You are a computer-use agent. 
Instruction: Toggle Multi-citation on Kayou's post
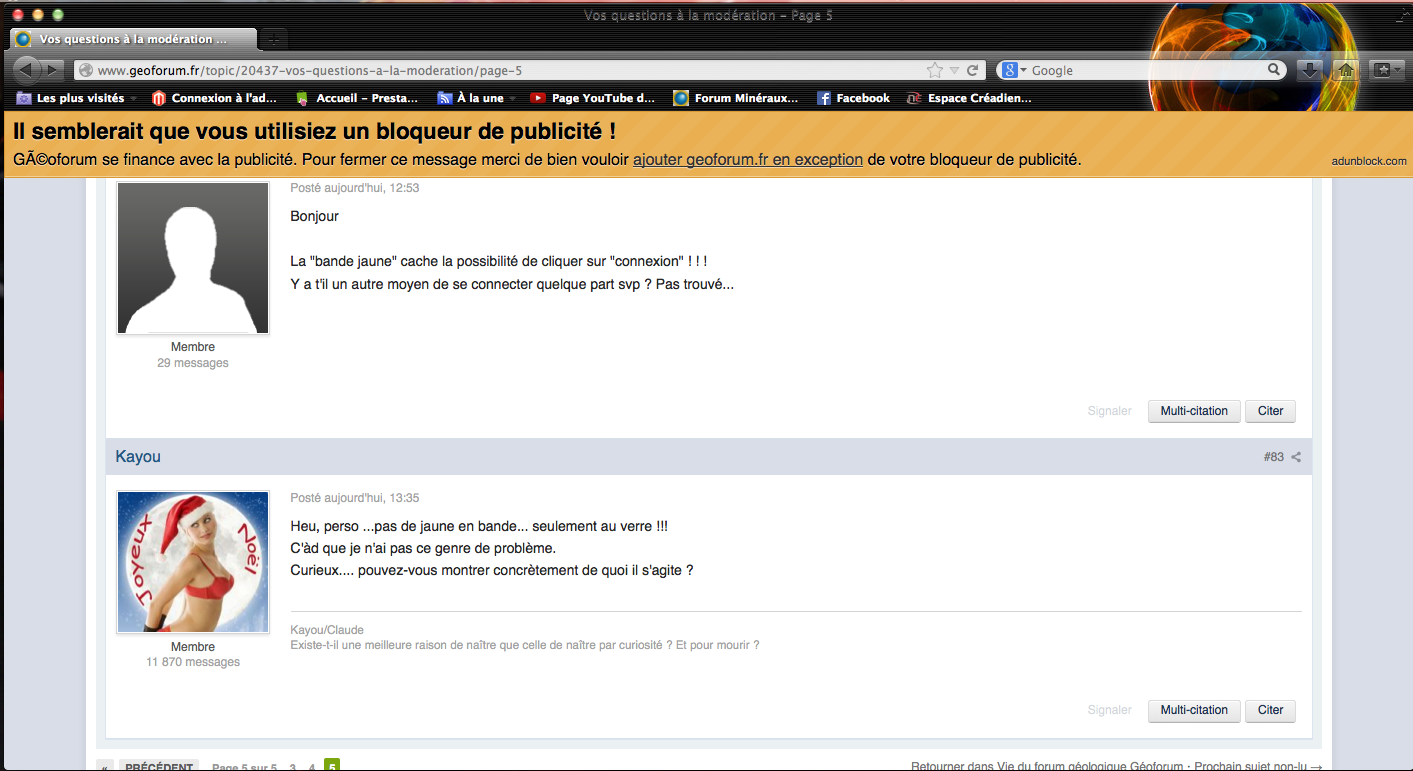pos(1193,710)
